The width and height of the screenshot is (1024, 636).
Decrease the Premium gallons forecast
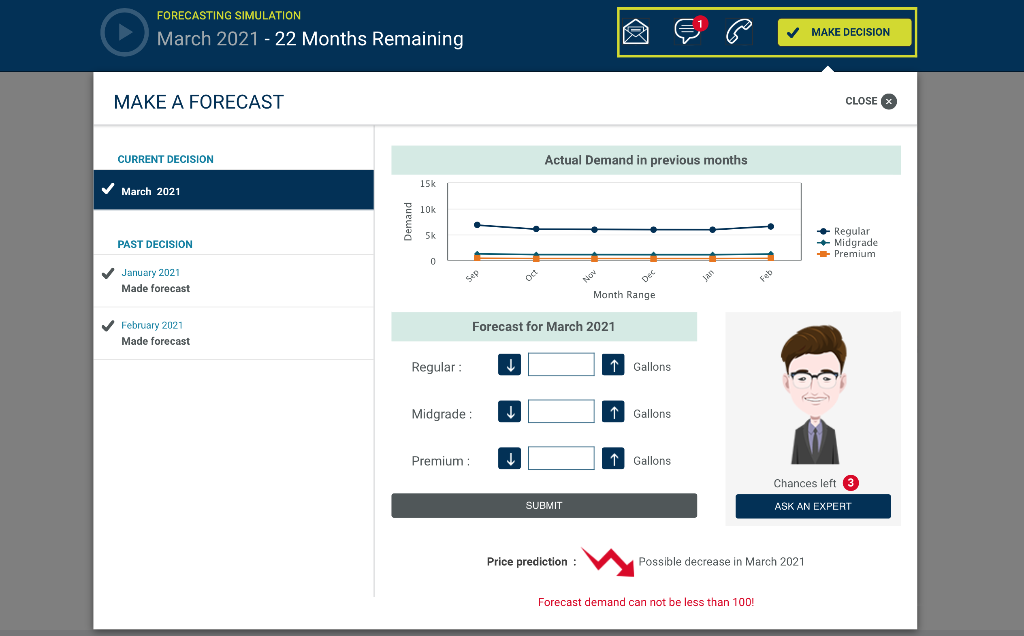tap(509, 459)
